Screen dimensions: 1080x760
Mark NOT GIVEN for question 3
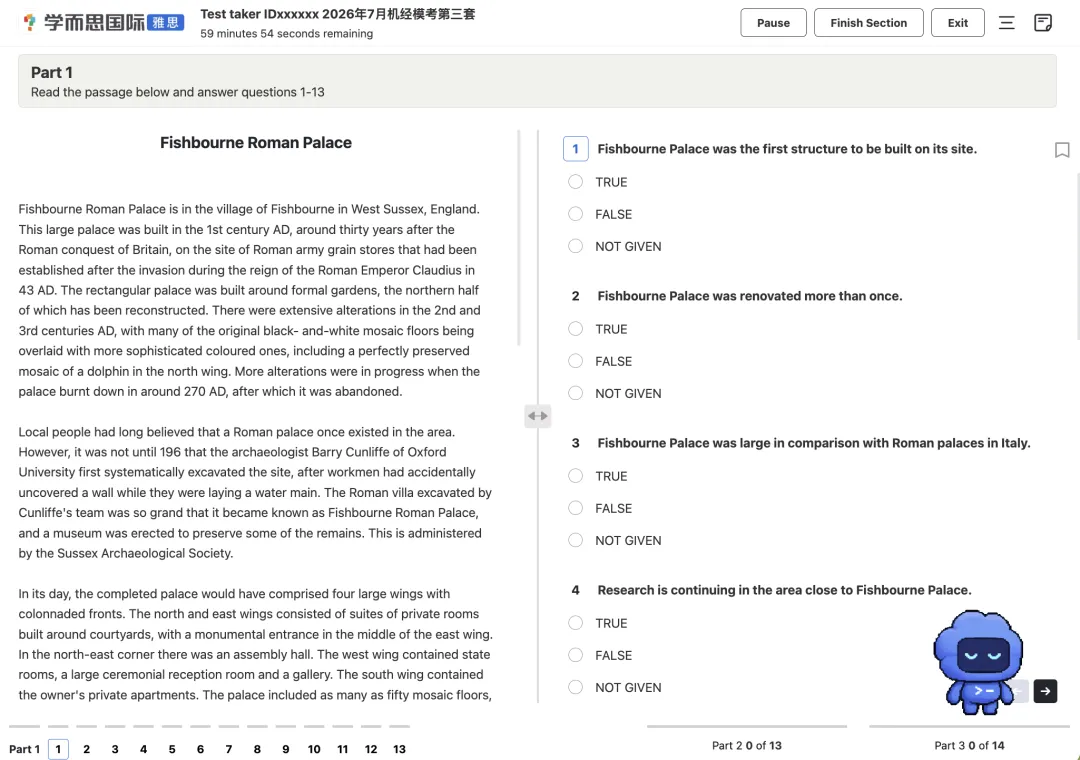point(575,540)
